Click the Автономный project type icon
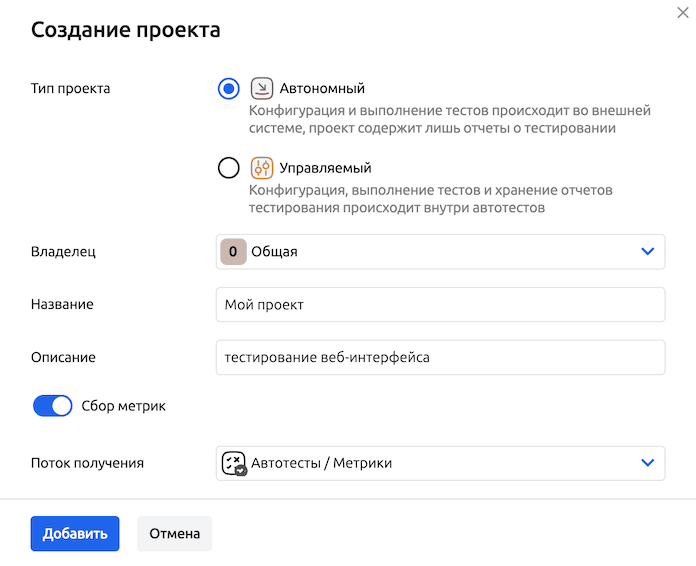Viewport: 696px width, 566px height. coord(261,88)
